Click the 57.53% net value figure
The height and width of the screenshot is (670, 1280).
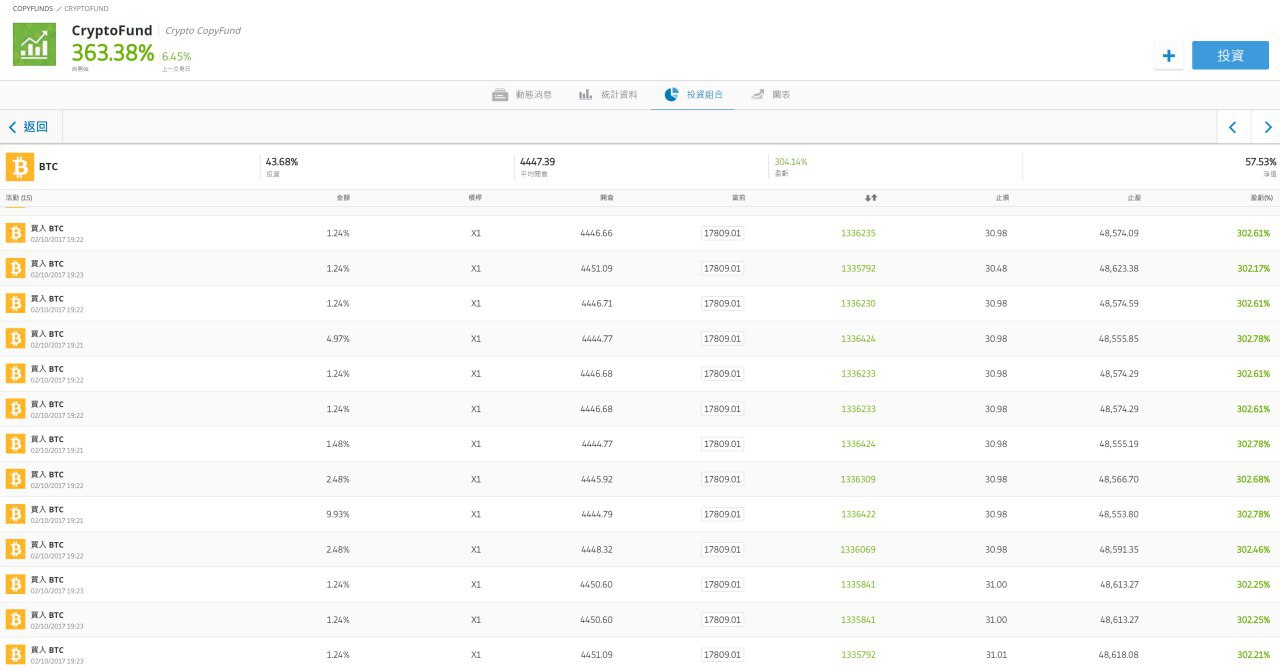pyautogui.click(x=1260, y=161)
